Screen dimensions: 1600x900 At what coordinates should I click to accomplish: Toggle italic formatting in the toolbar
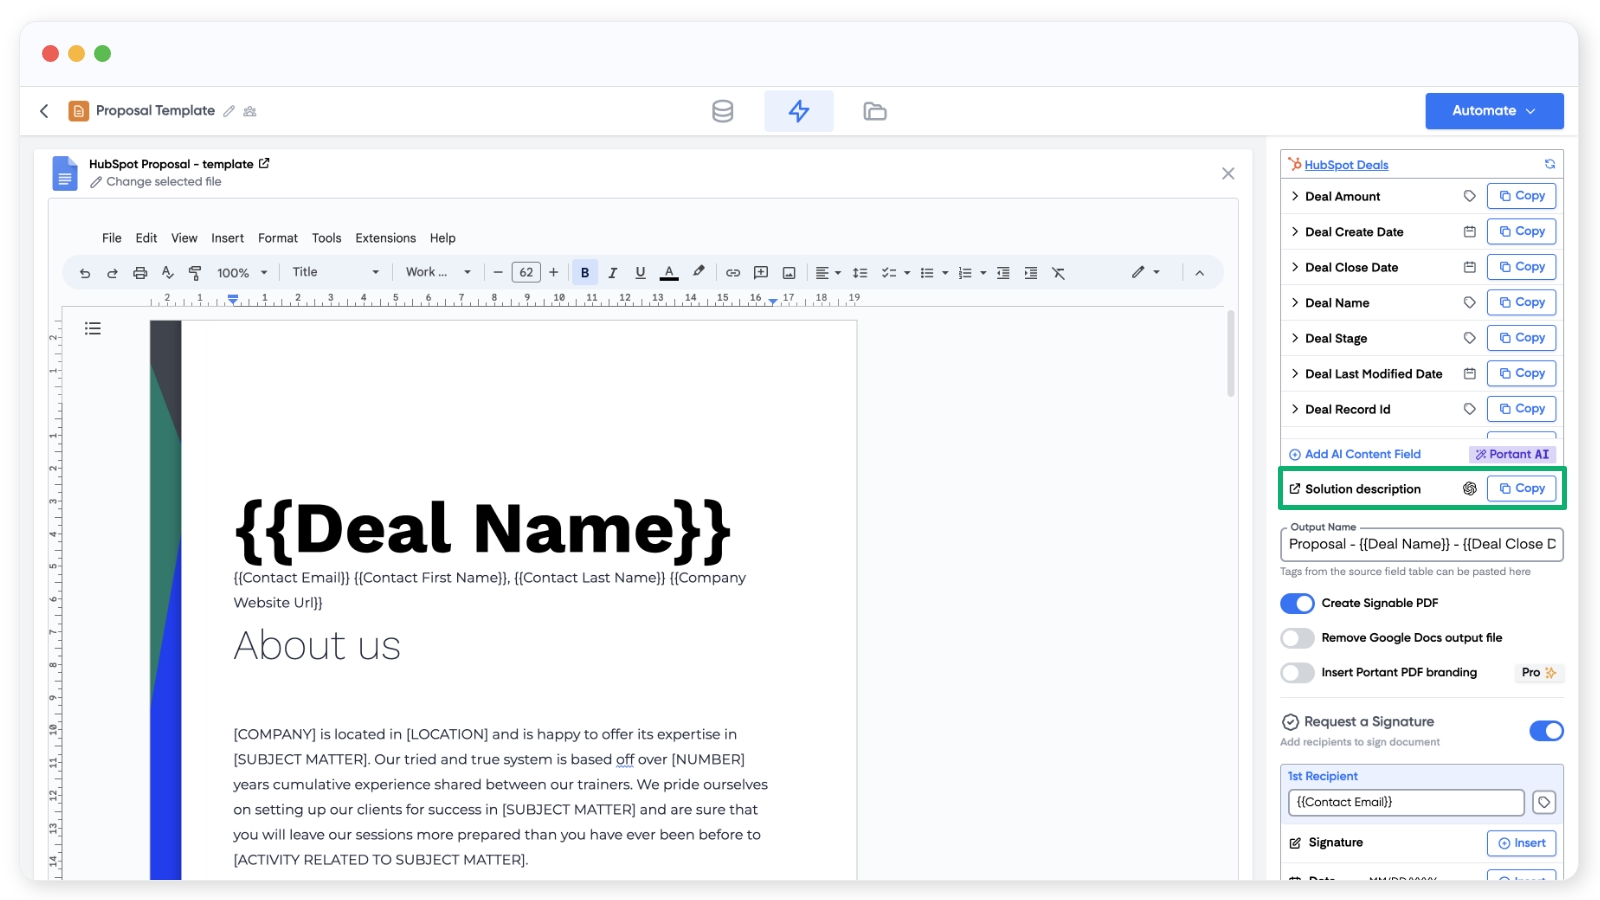pos(612,273)
